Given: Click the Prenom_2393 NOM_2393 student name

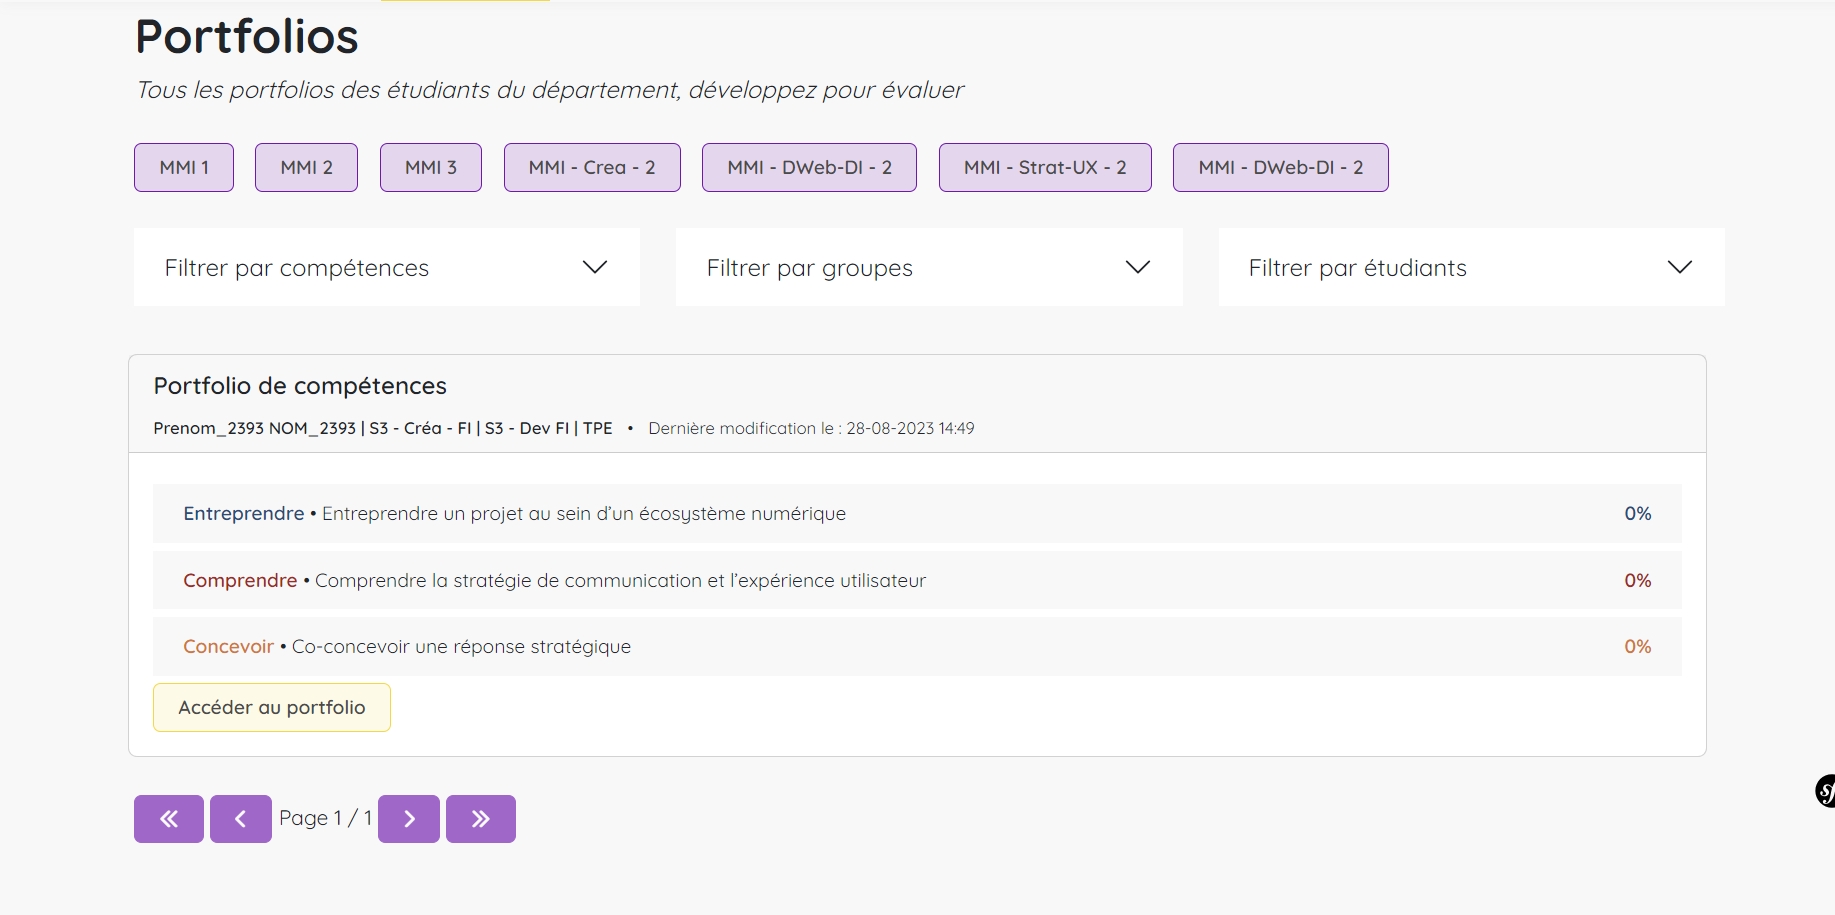Looking at the screenshot, I should tap(254, 428).
